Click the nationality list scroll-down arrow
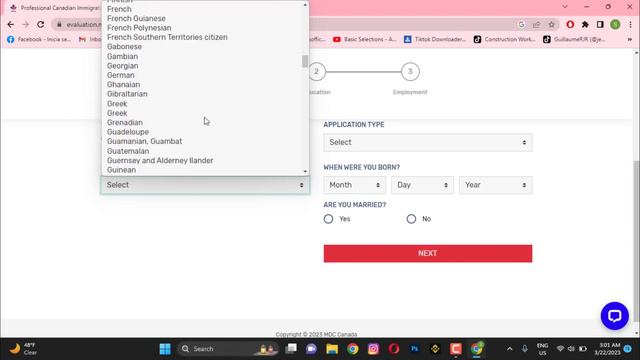This screenshot has height=360, width=640. pyautogui.click(x=305, y=171)
